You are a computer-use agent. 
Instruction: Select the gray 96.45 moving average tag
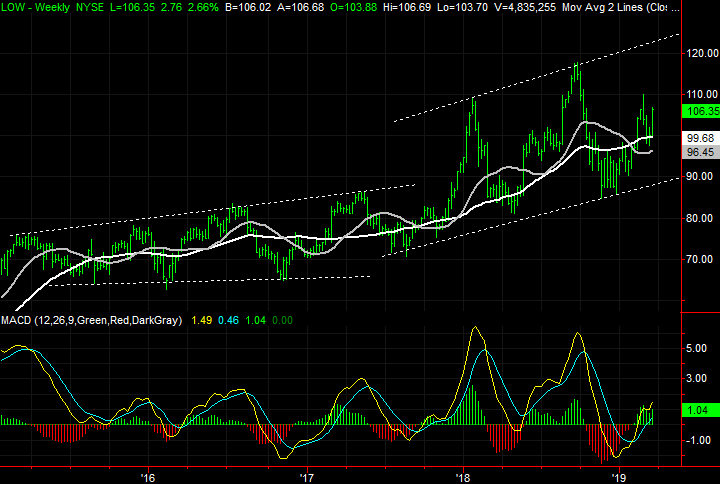click(x=700, y=152)
